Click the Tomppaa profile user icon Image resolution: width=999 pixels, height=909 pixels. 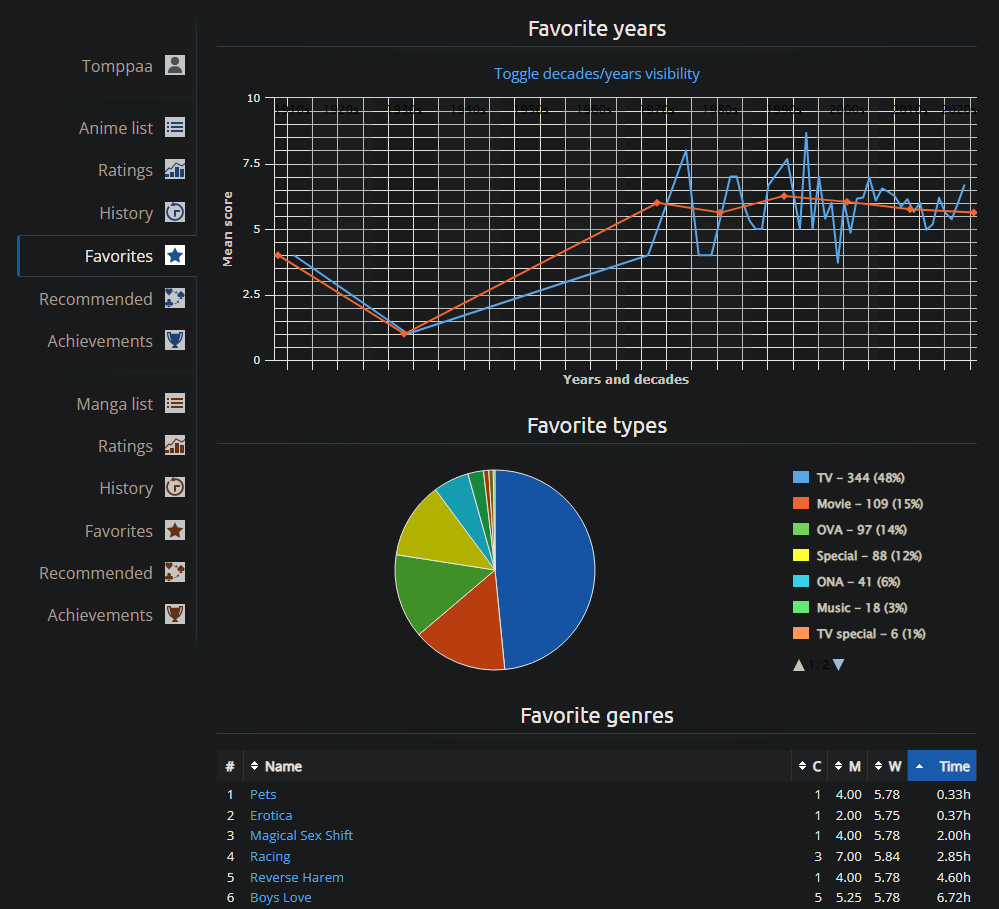tap(175, 66)
